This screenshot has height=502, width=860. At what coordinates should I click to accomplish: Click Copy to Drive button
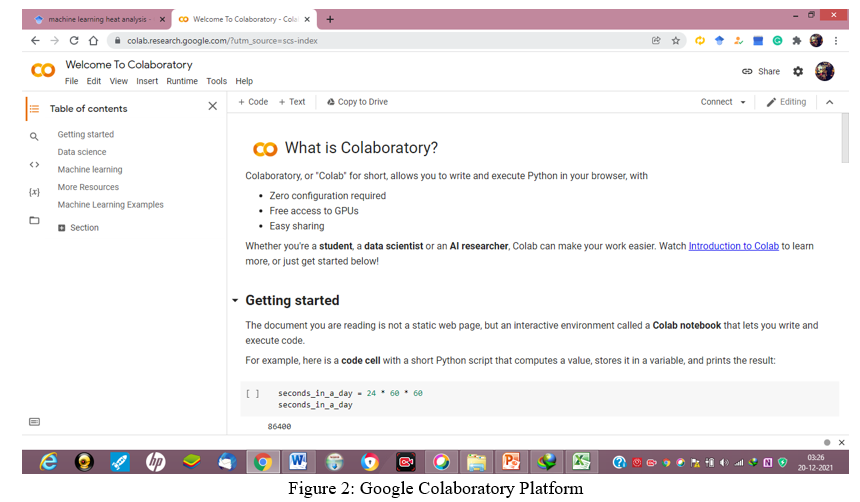click(x=357, y=102)
